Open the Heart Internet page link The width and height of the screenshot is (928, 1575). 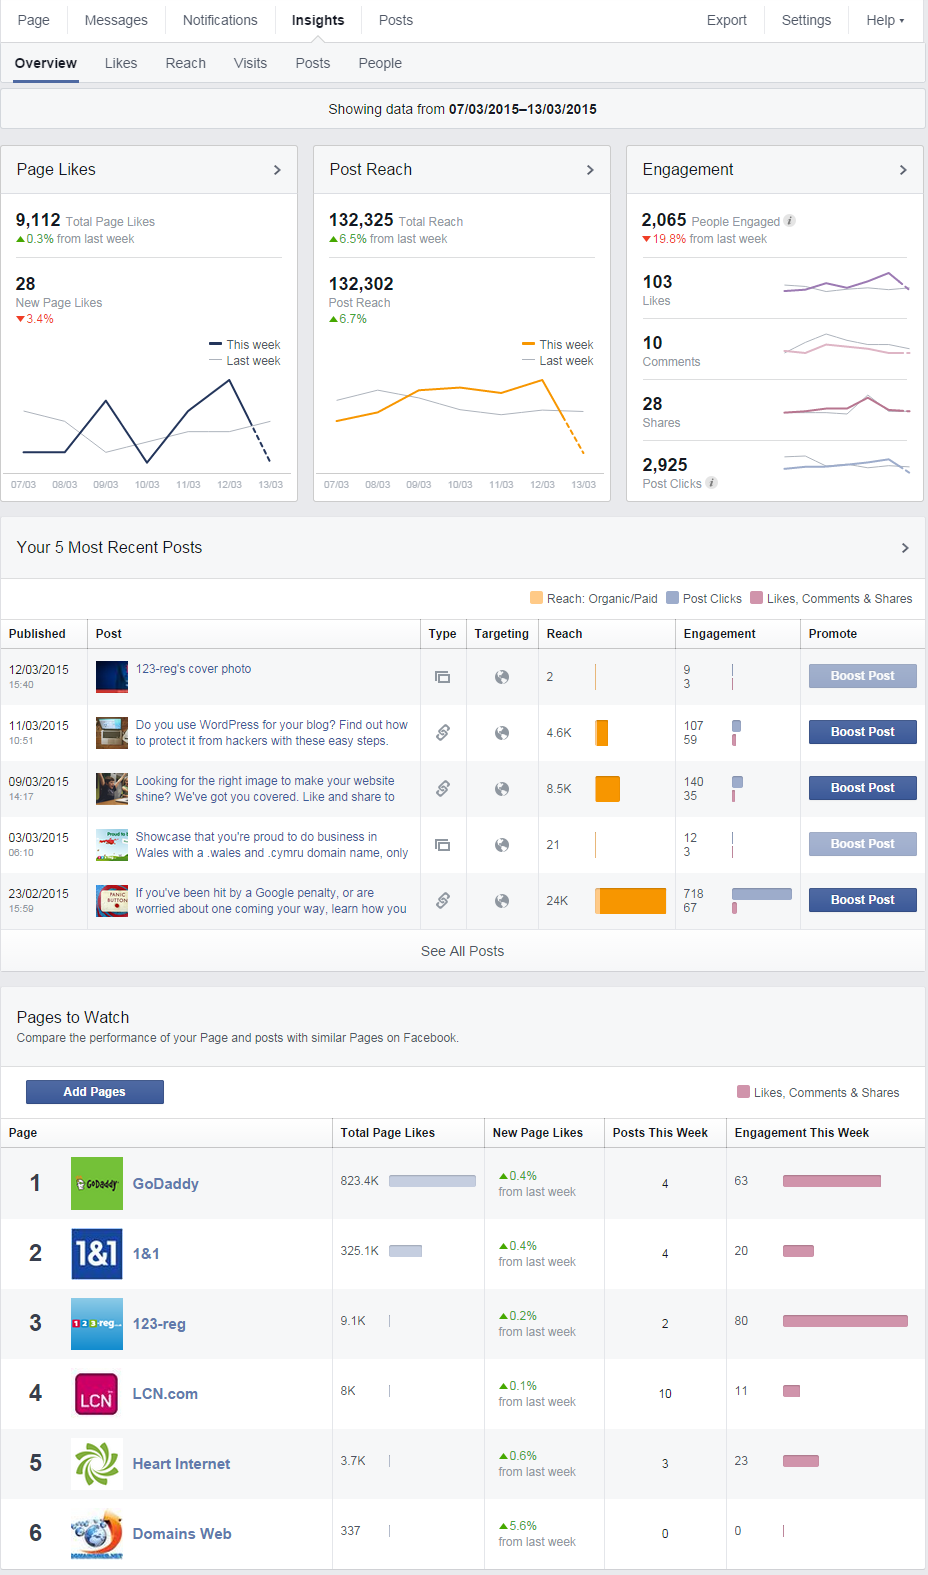pyautogui.click(x=181, y=1463)
